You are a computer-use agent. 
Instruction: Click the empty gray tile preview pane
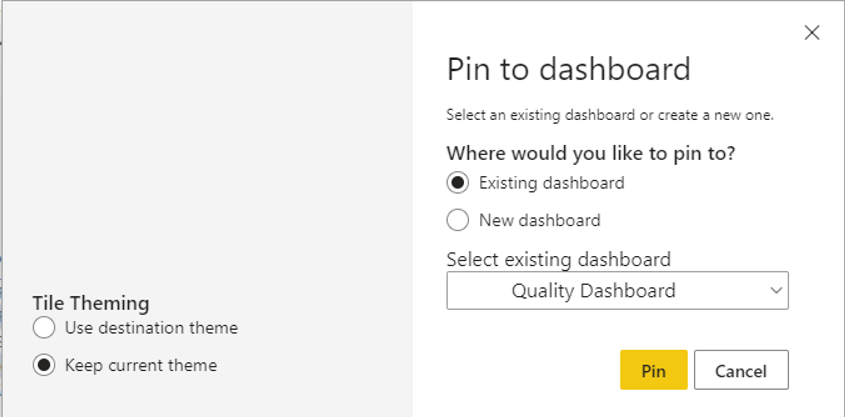207,145
